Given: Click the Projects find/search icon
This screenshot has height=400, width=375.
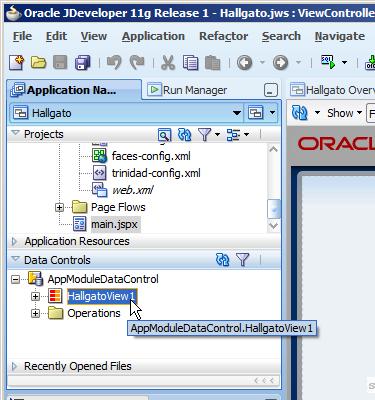Looking at the screenshot, I should pos(164,135).
